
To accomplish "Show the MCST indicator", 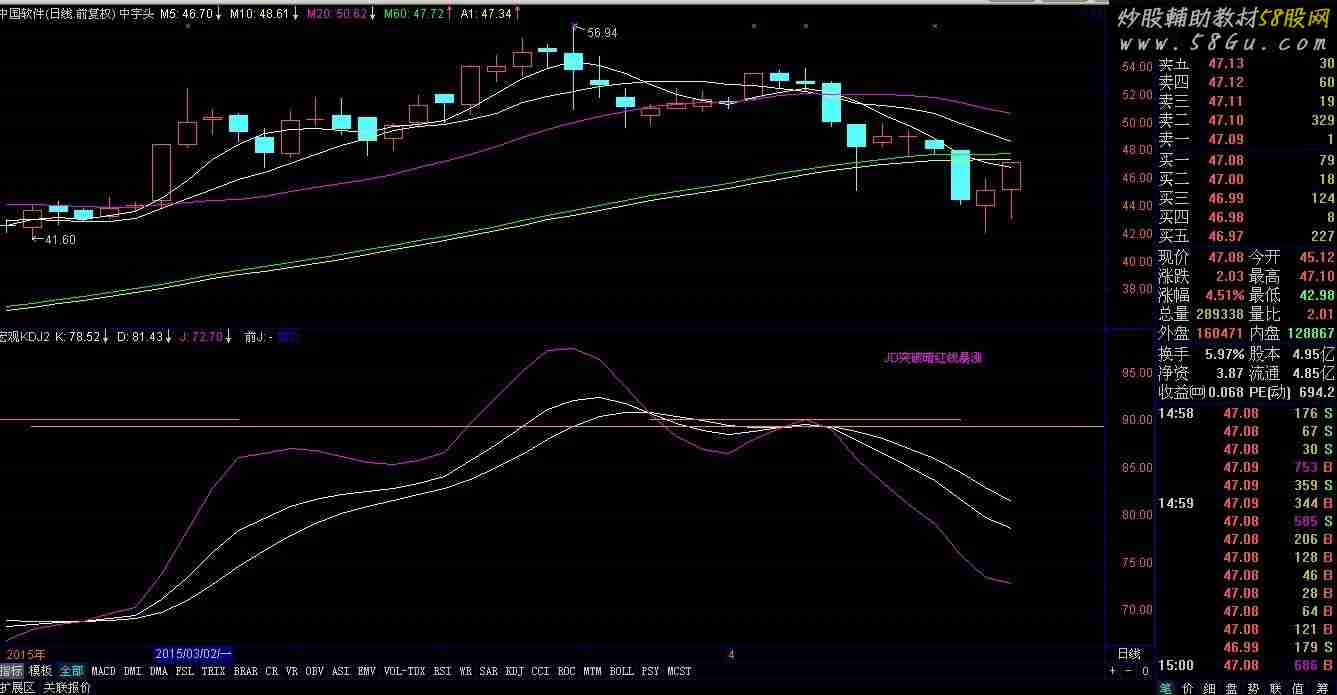I will coord(679,671).
